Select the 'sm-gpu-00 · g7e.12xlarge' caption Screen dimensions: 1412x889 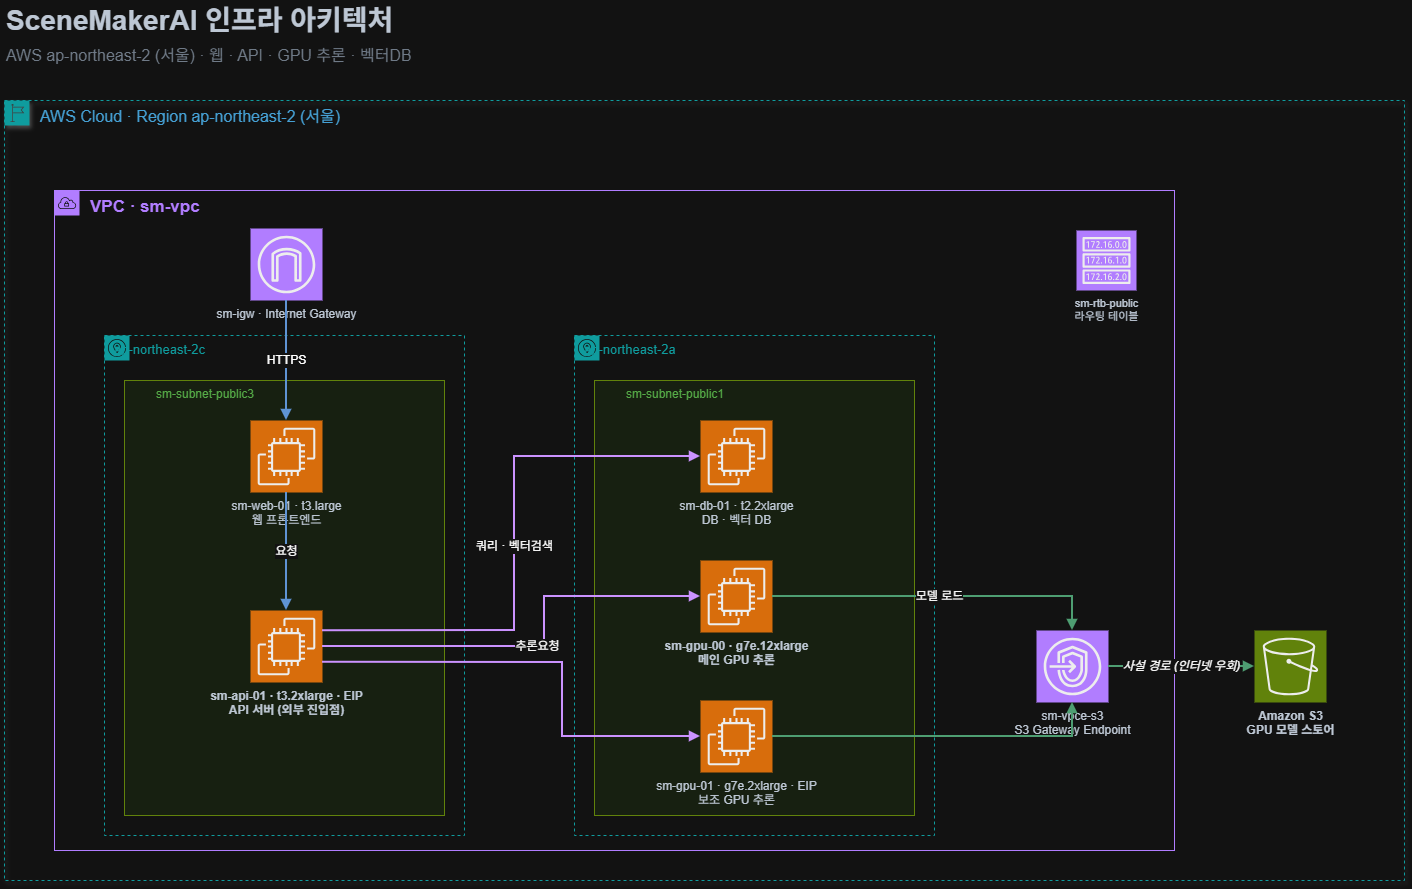pyautogui.click(x=736, y=646)
